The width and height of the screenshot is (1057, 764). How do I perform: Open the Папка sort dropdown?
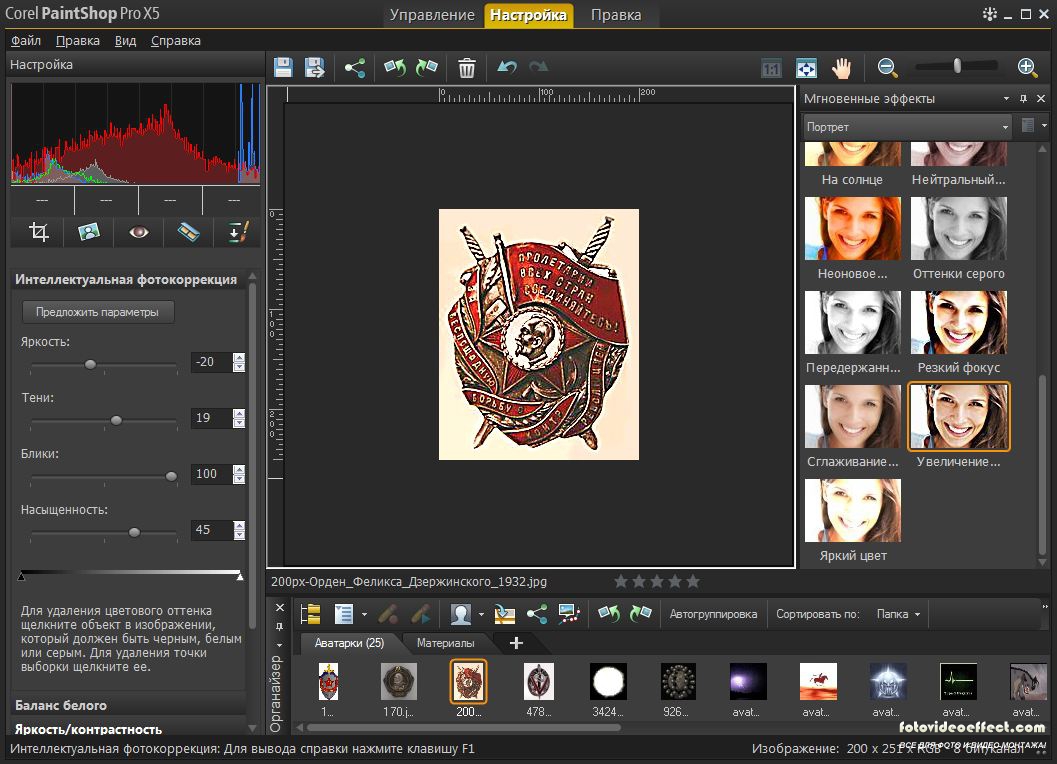[899, 614]
